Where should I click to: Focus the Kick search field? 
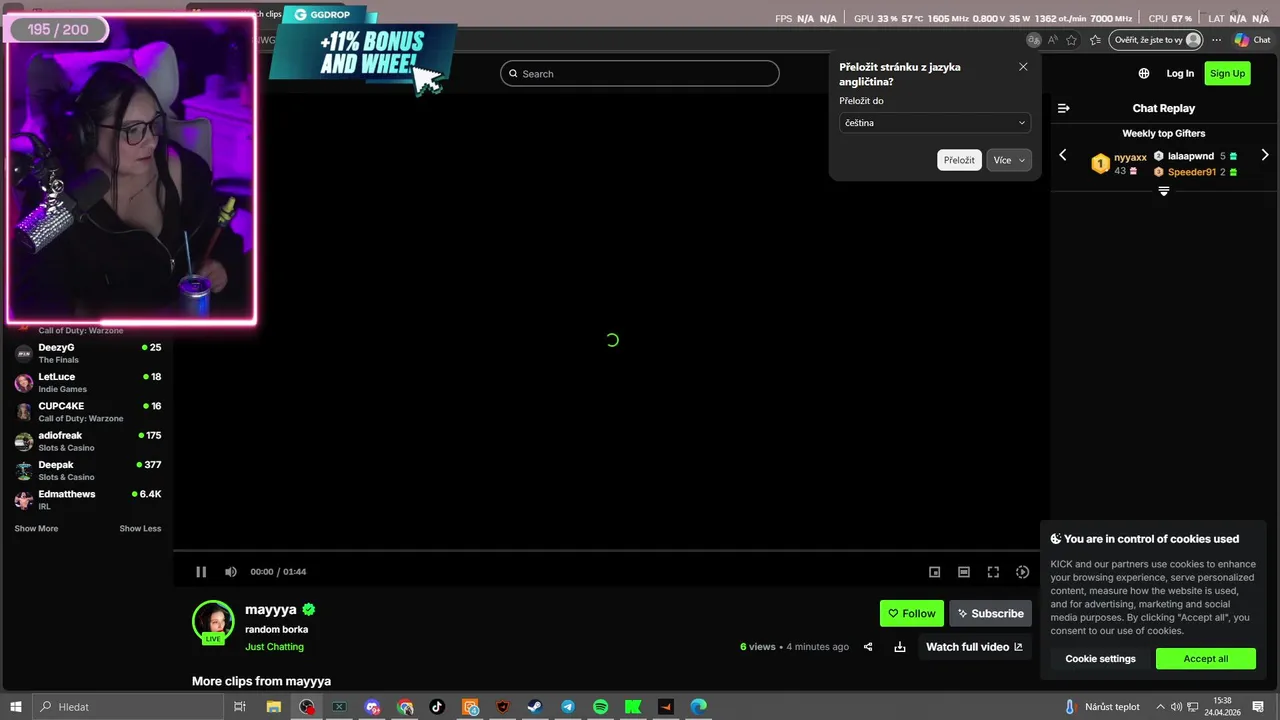pos(640,73)
